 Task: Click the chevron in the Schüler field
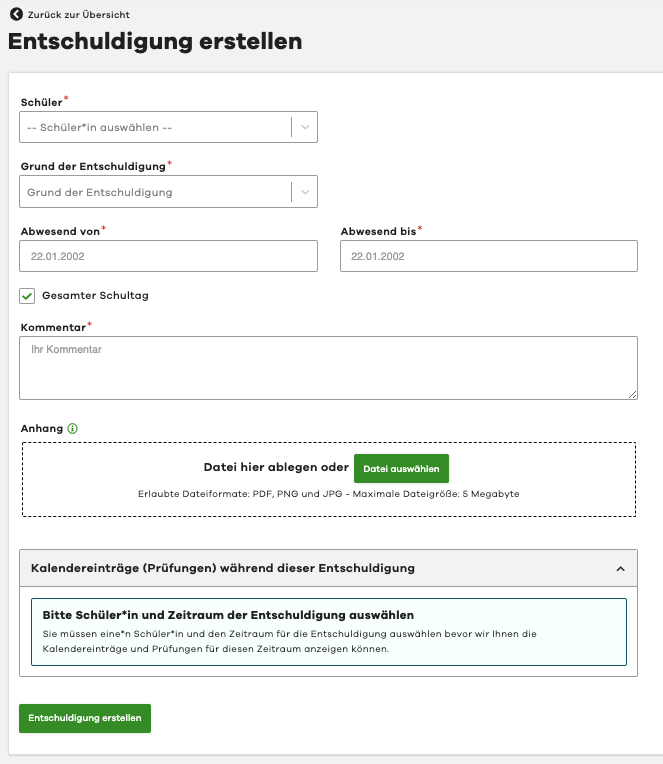click(x=305, y=127)
